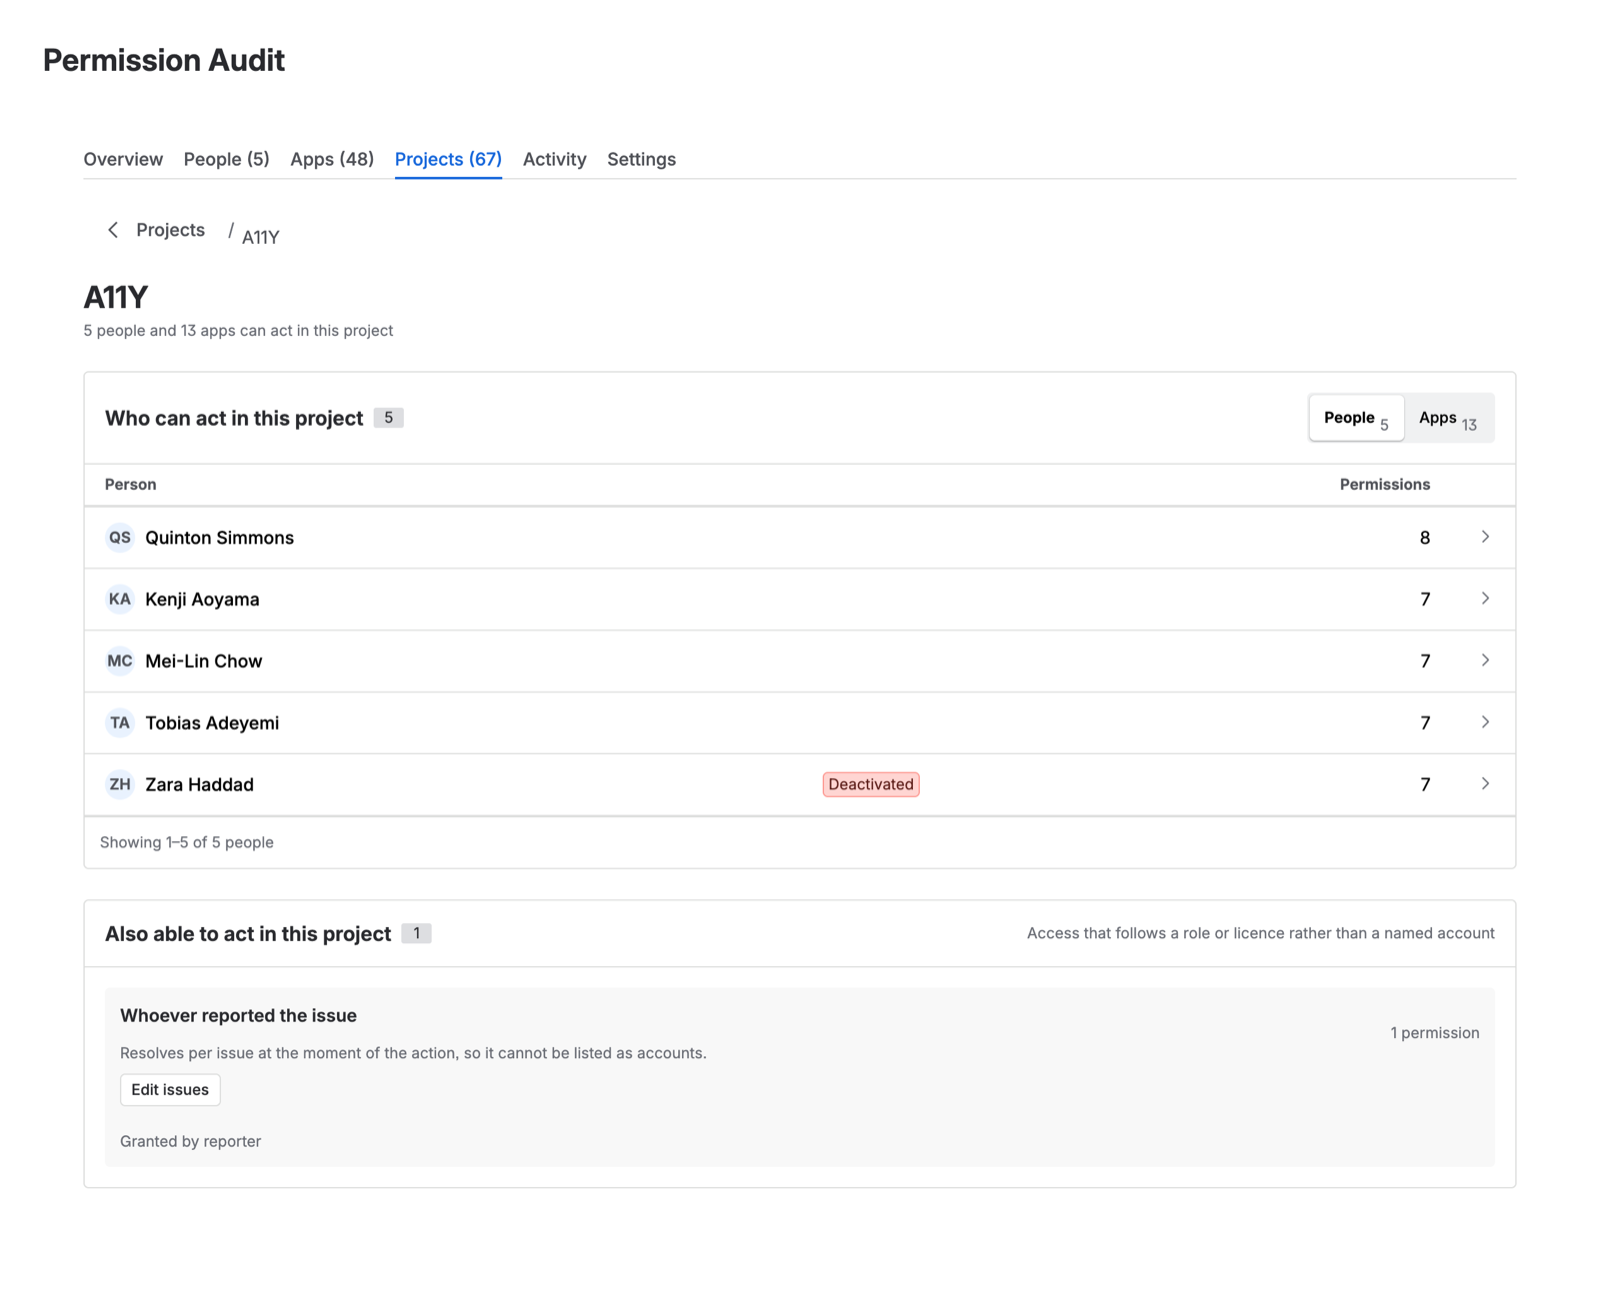Select the Projects (67) tab
Screen dimensions: 1600x1292
tap(448, 159)
